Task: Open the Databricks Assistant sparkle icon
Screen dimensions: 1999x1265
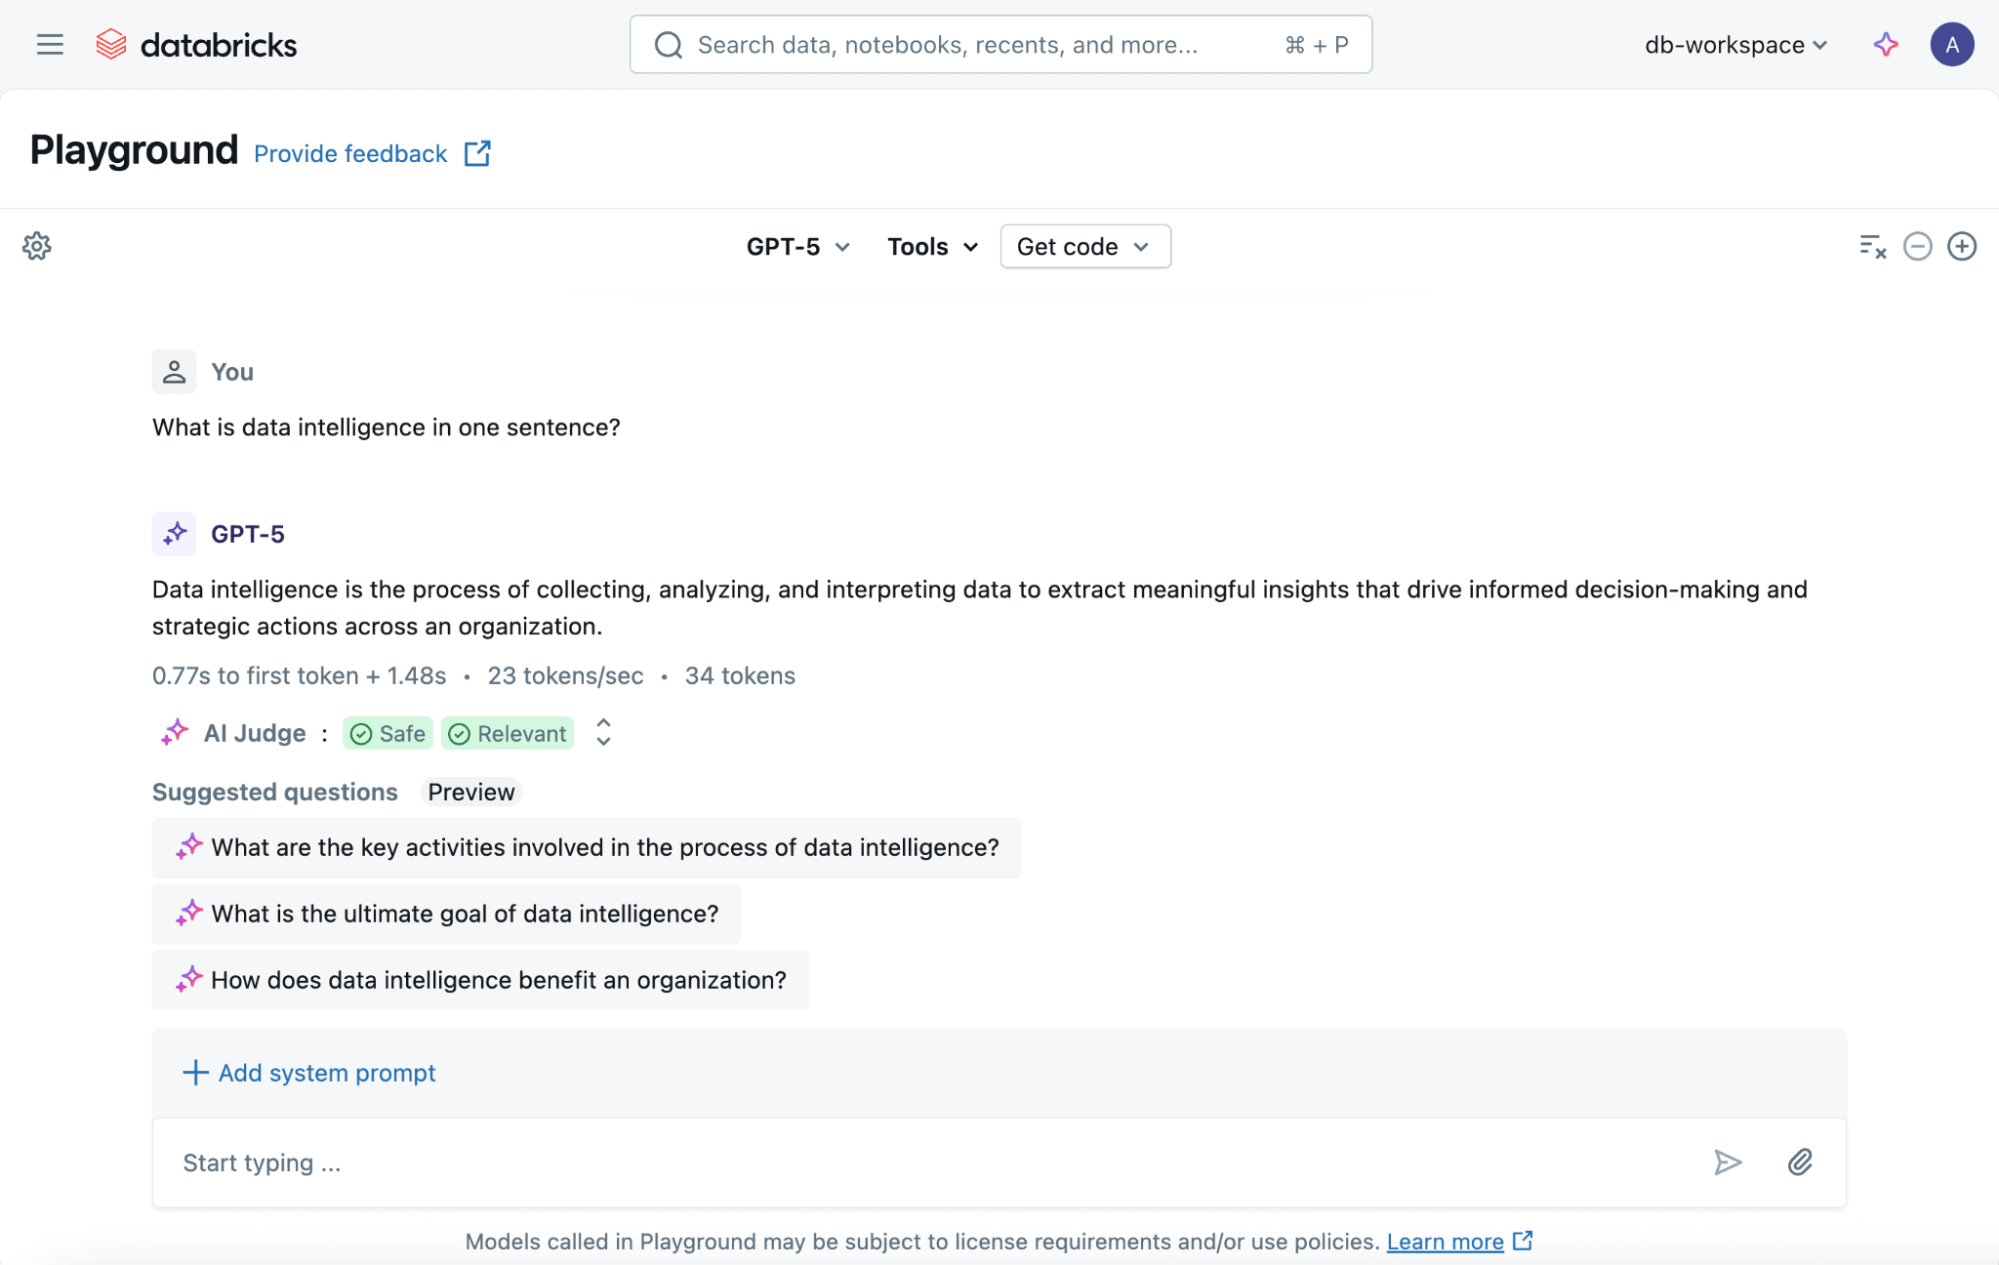Action: click(x=1885, y=45)
